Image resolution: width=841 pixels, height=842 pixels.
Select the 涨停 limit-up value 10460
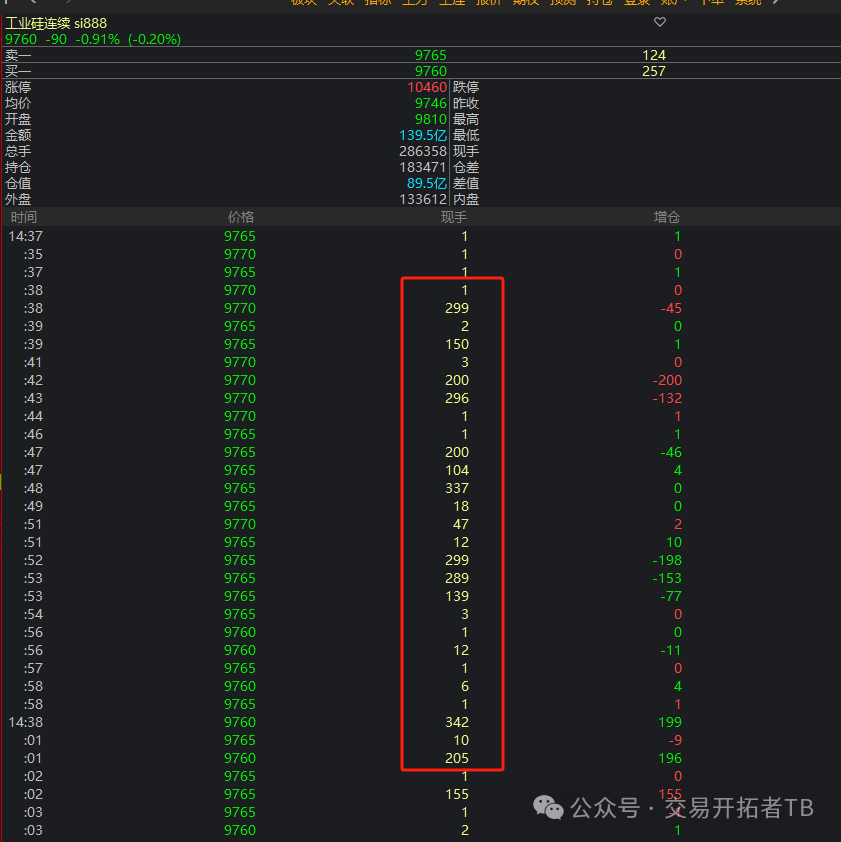point(427,88)
